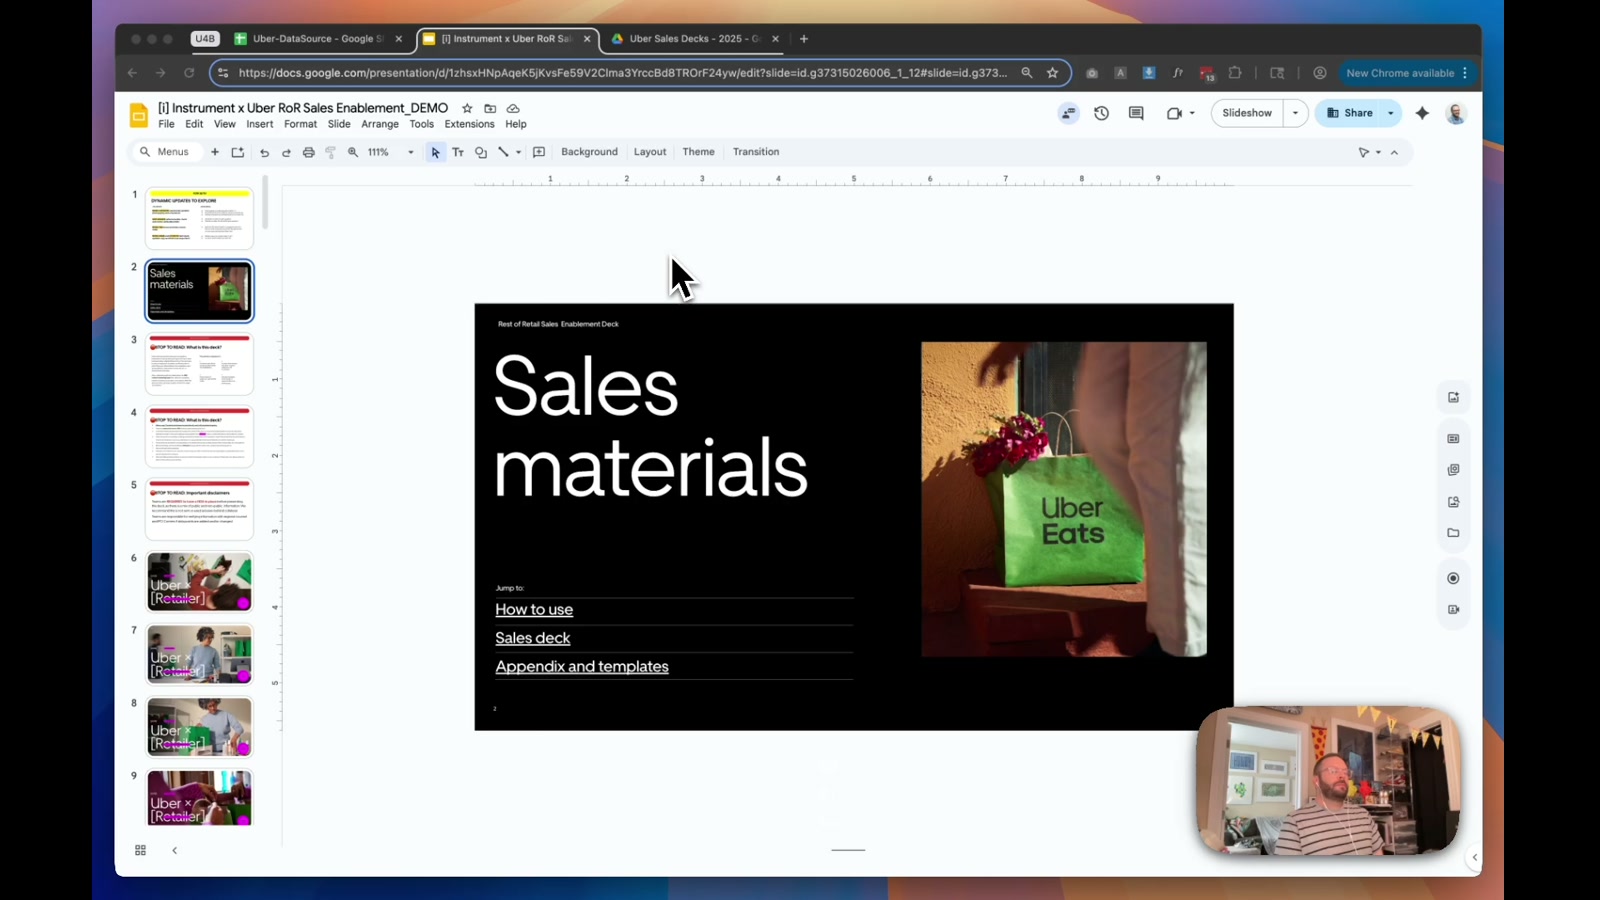
Task: Click the browser address bar URL
Action: click(x=622, y=73)
